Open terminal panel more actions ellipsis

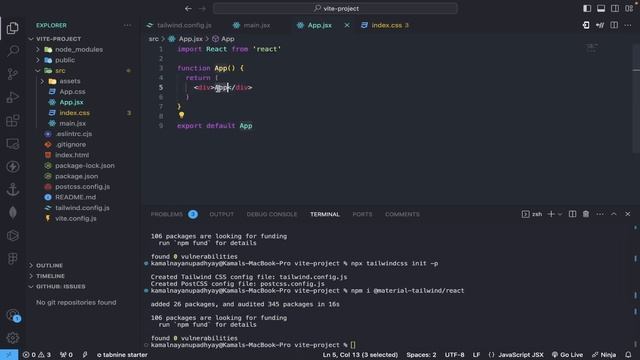(600, 214)
